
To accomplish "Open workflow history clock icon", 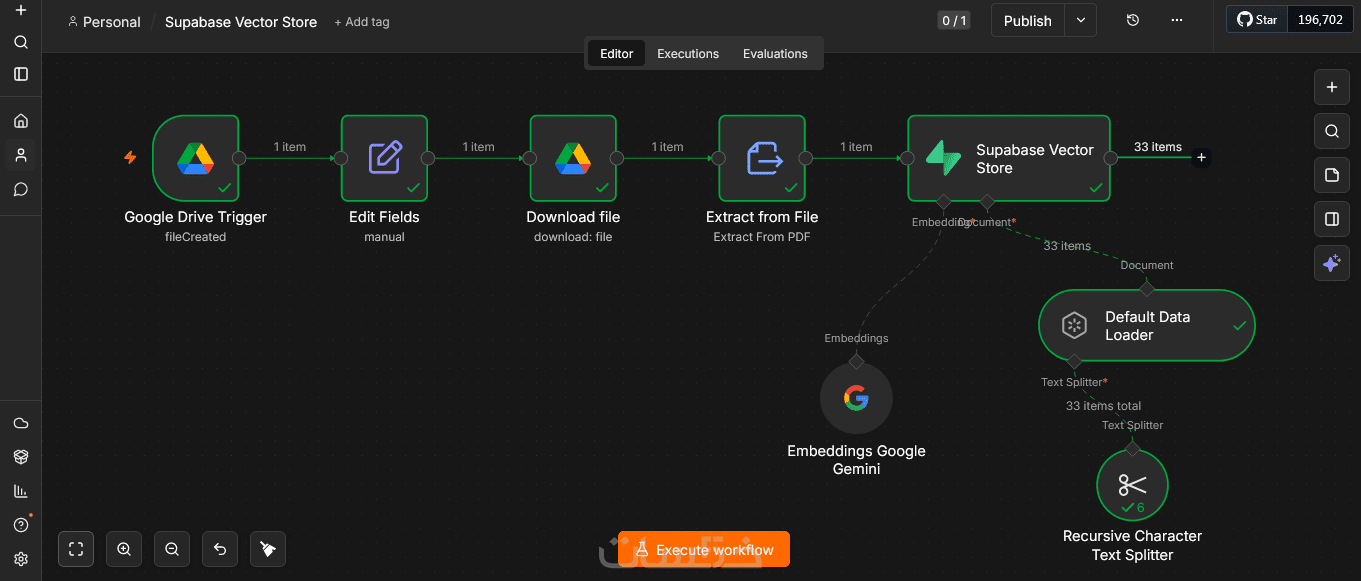I will 1132,20.
